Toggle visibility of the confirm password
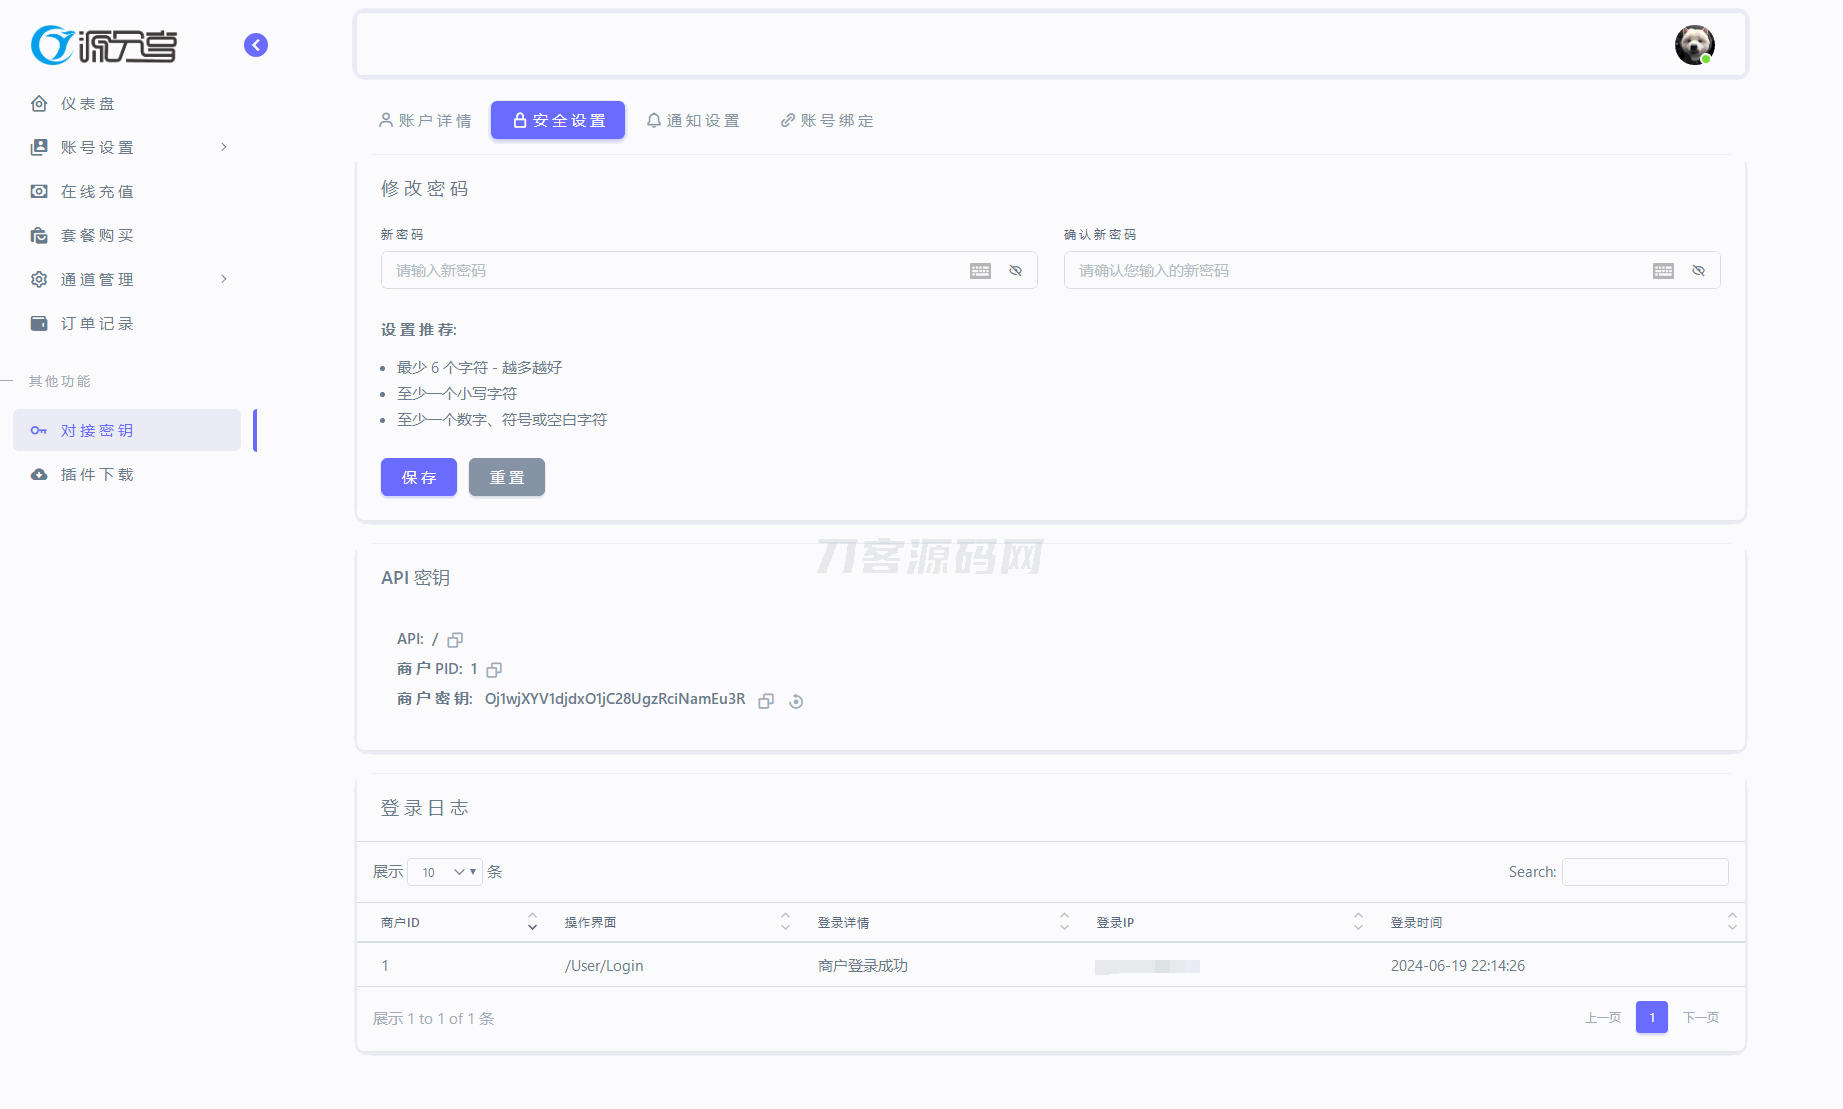The image size is (1843, 1109). click(1698, 271)
